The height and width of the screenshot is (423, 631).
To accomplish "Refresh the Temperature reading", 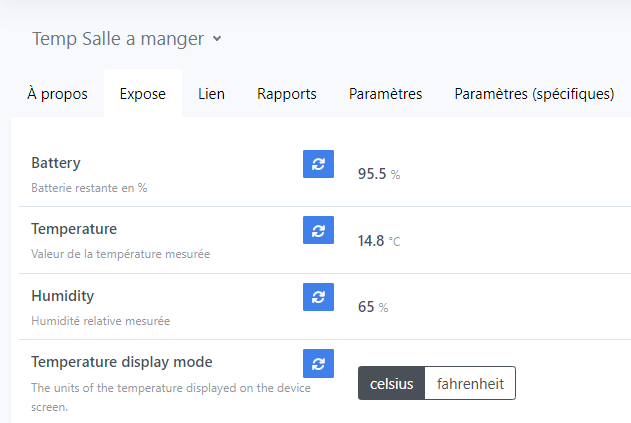I will point(318,230).
